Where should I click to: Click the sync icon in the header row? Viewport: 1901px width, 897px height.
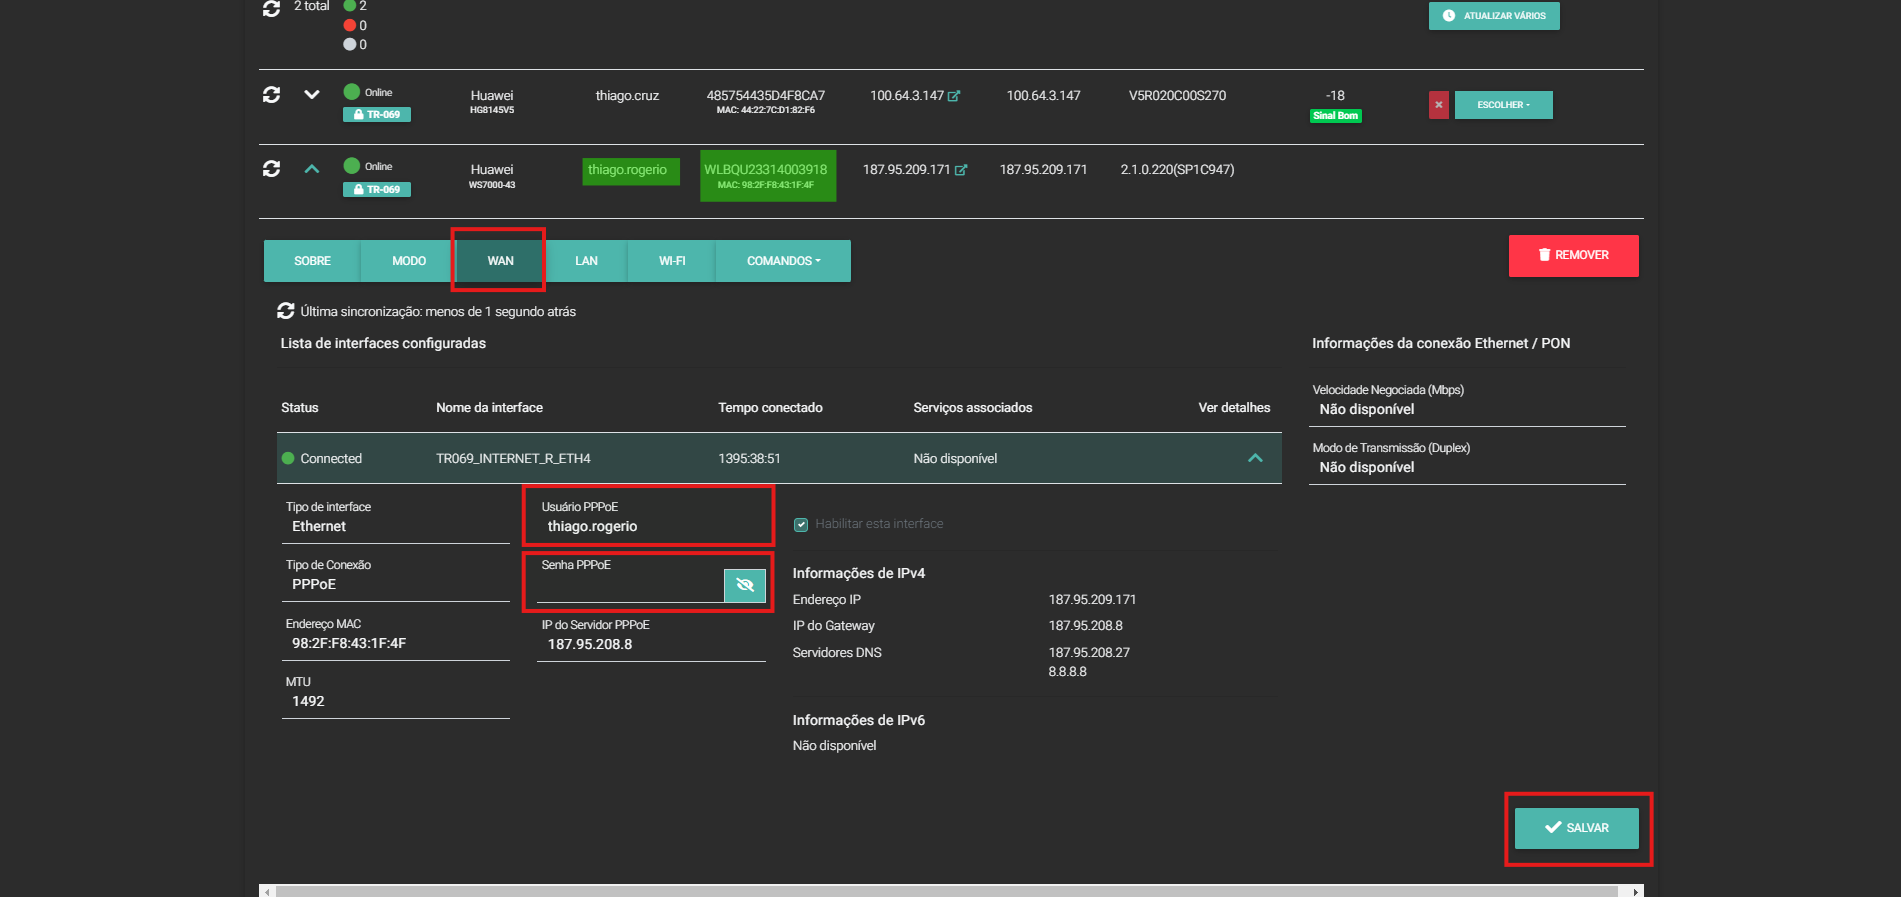pos(271,9)
